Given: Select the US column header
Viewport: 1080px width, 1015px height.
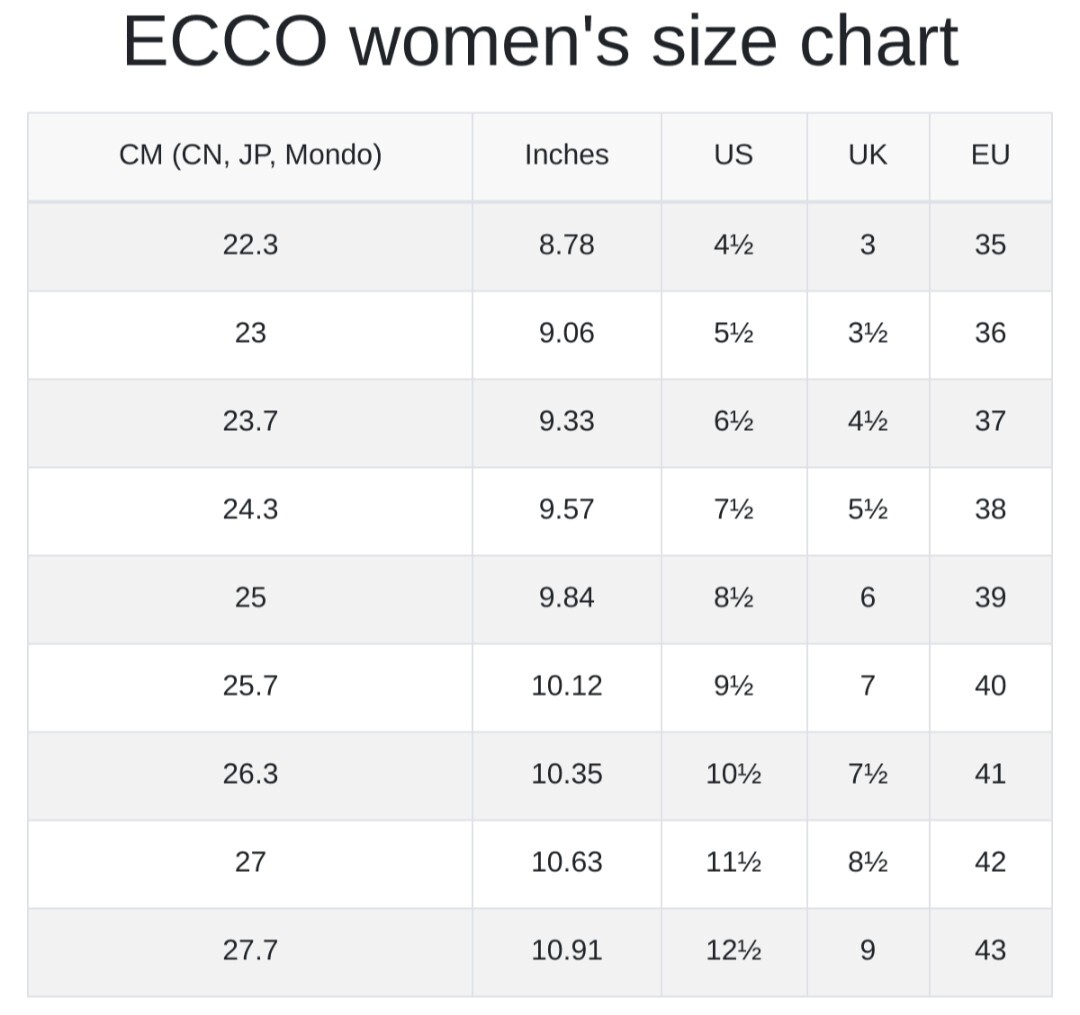Looking at the screenshot, I should (x=733, y=155).
